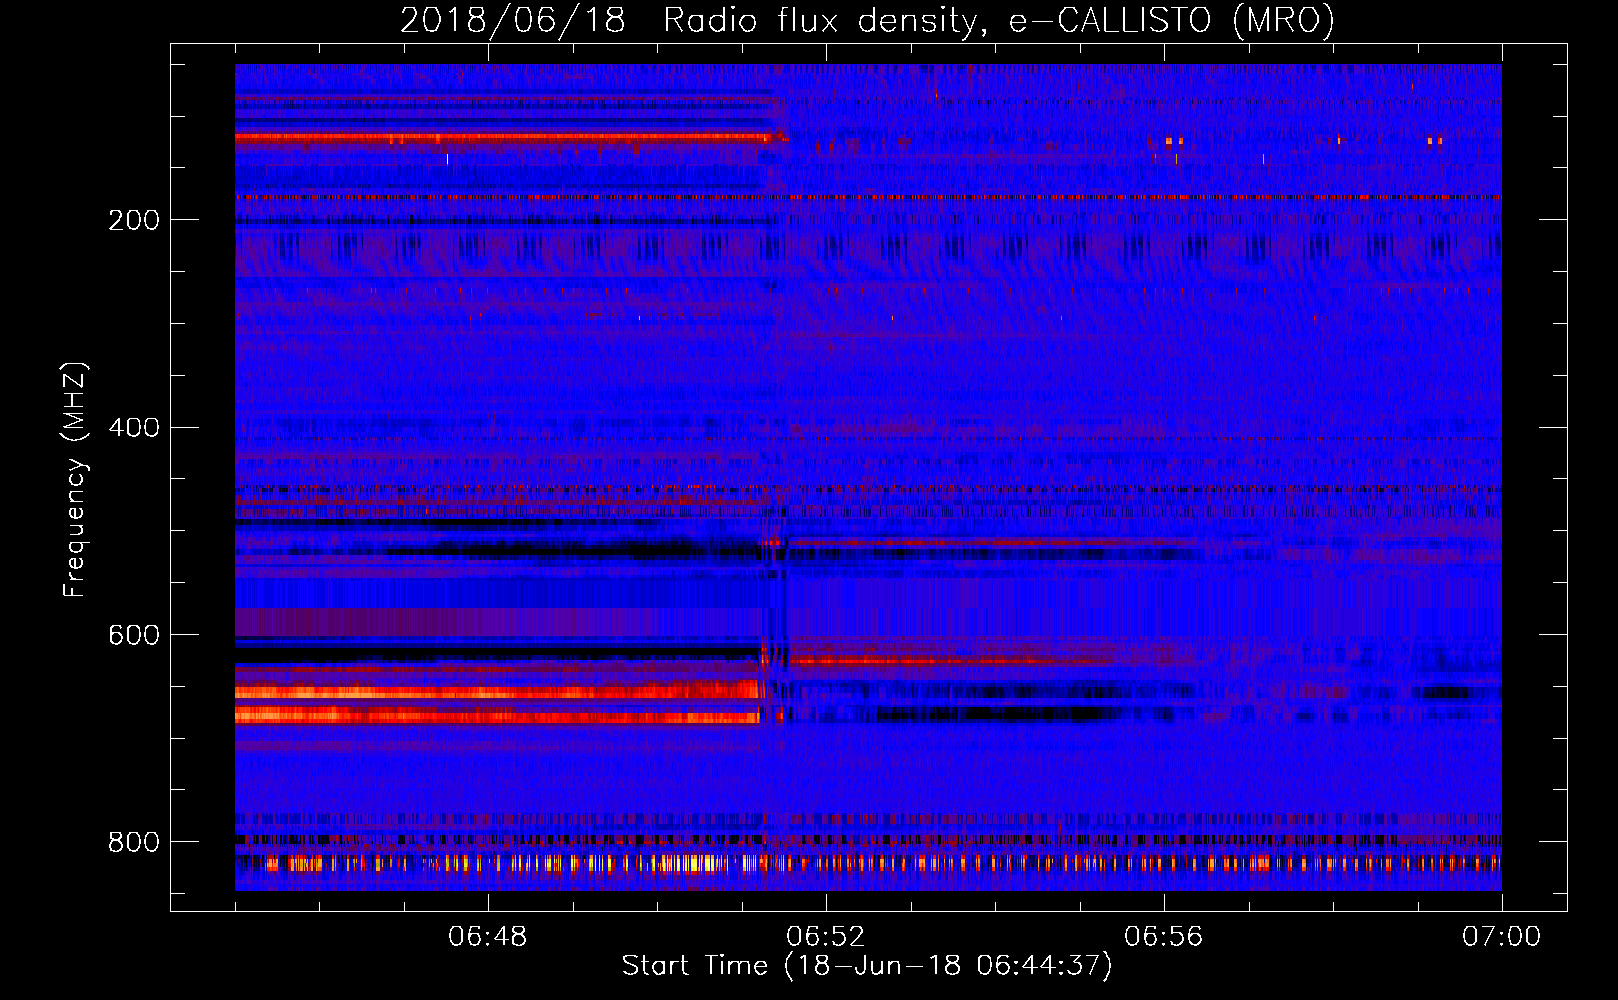Select the 600 frequency axis label
The height and width of the screenshot is (1000, 1618).
click(134, 635)
